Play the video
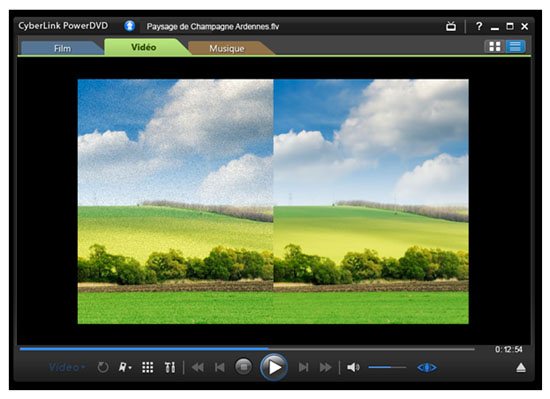The width and height of the screenshot is (550, 399). [x=274, y=367]
